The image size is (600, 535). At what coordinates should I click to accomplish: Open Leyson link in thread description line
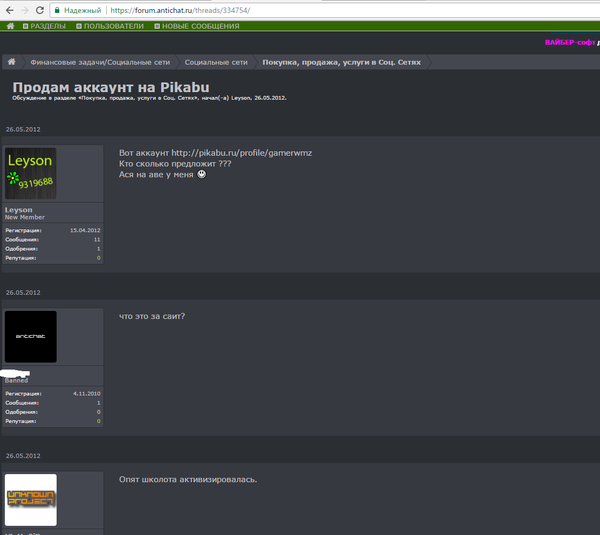click(241, 98)
